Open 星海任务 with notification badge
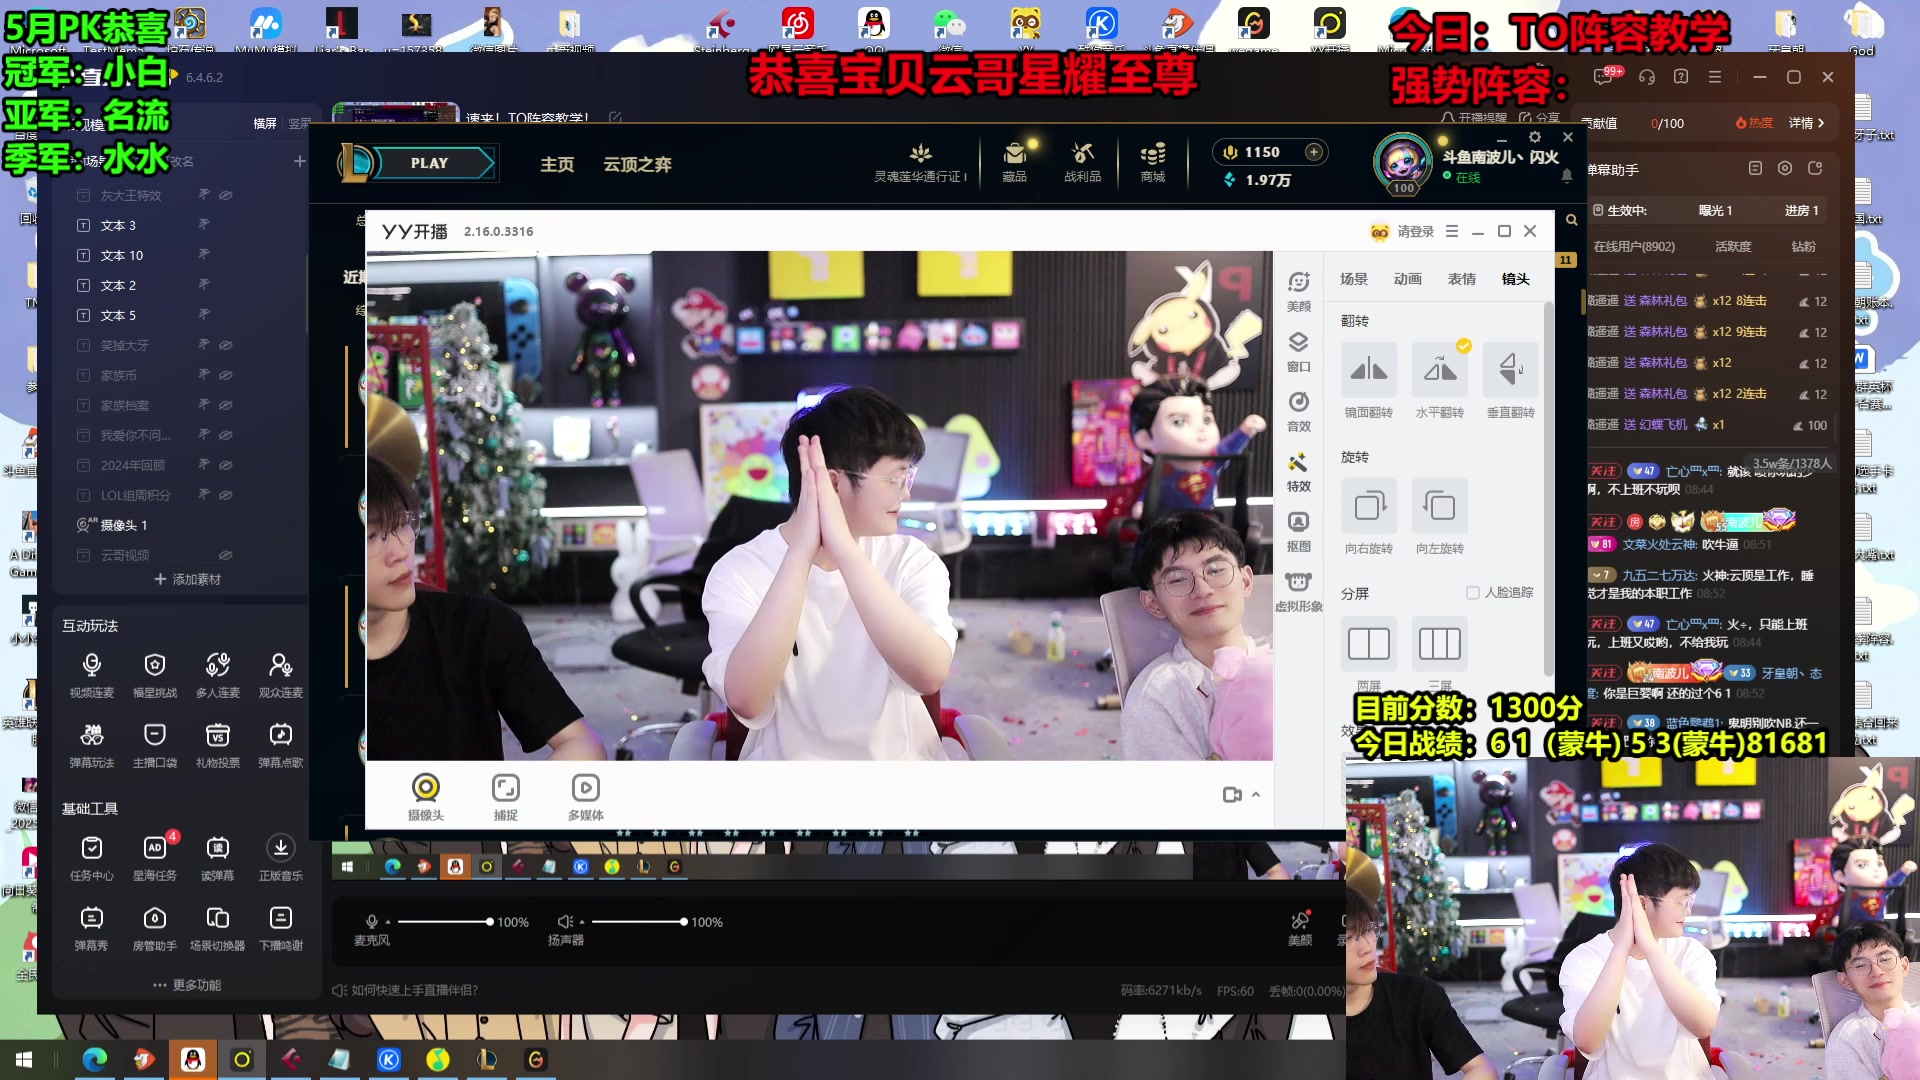 [154, 858]
